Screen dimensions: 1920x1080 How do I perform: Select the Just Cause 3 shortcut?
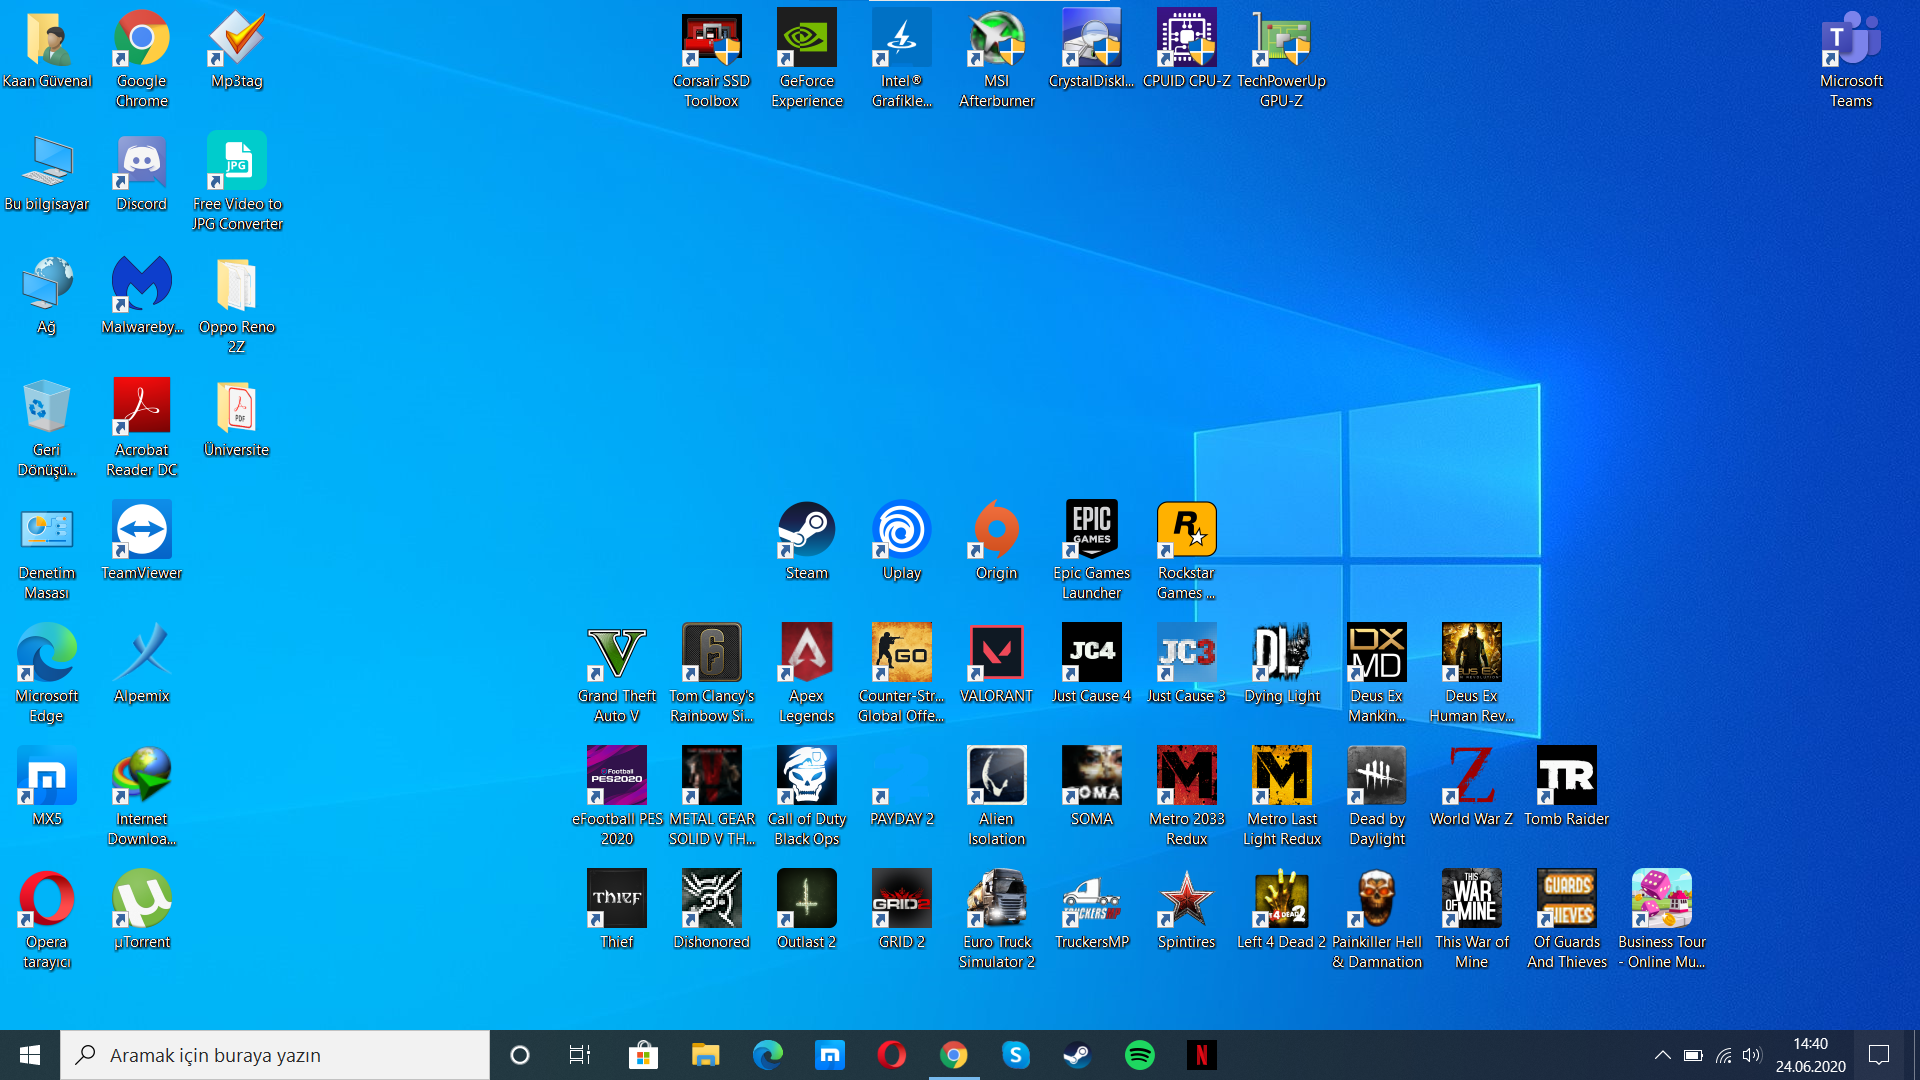[1186, 664]
